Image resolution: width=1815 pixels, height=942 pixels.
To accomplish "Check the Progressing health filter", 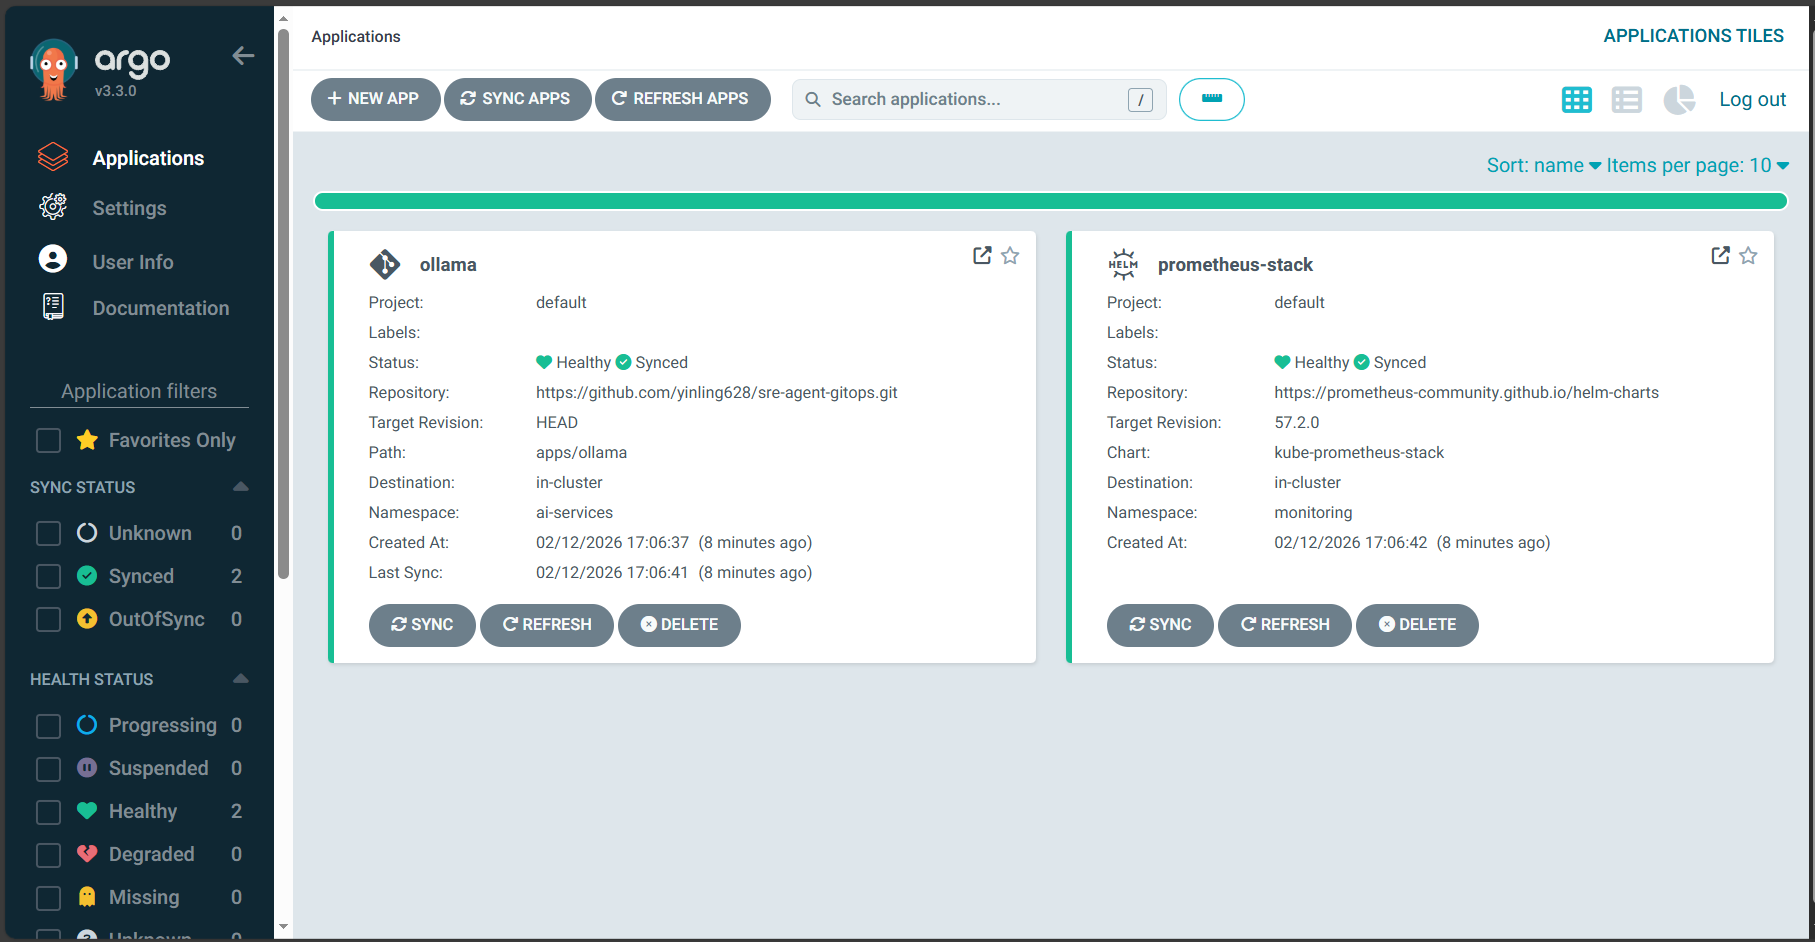I will click(48, 725).
